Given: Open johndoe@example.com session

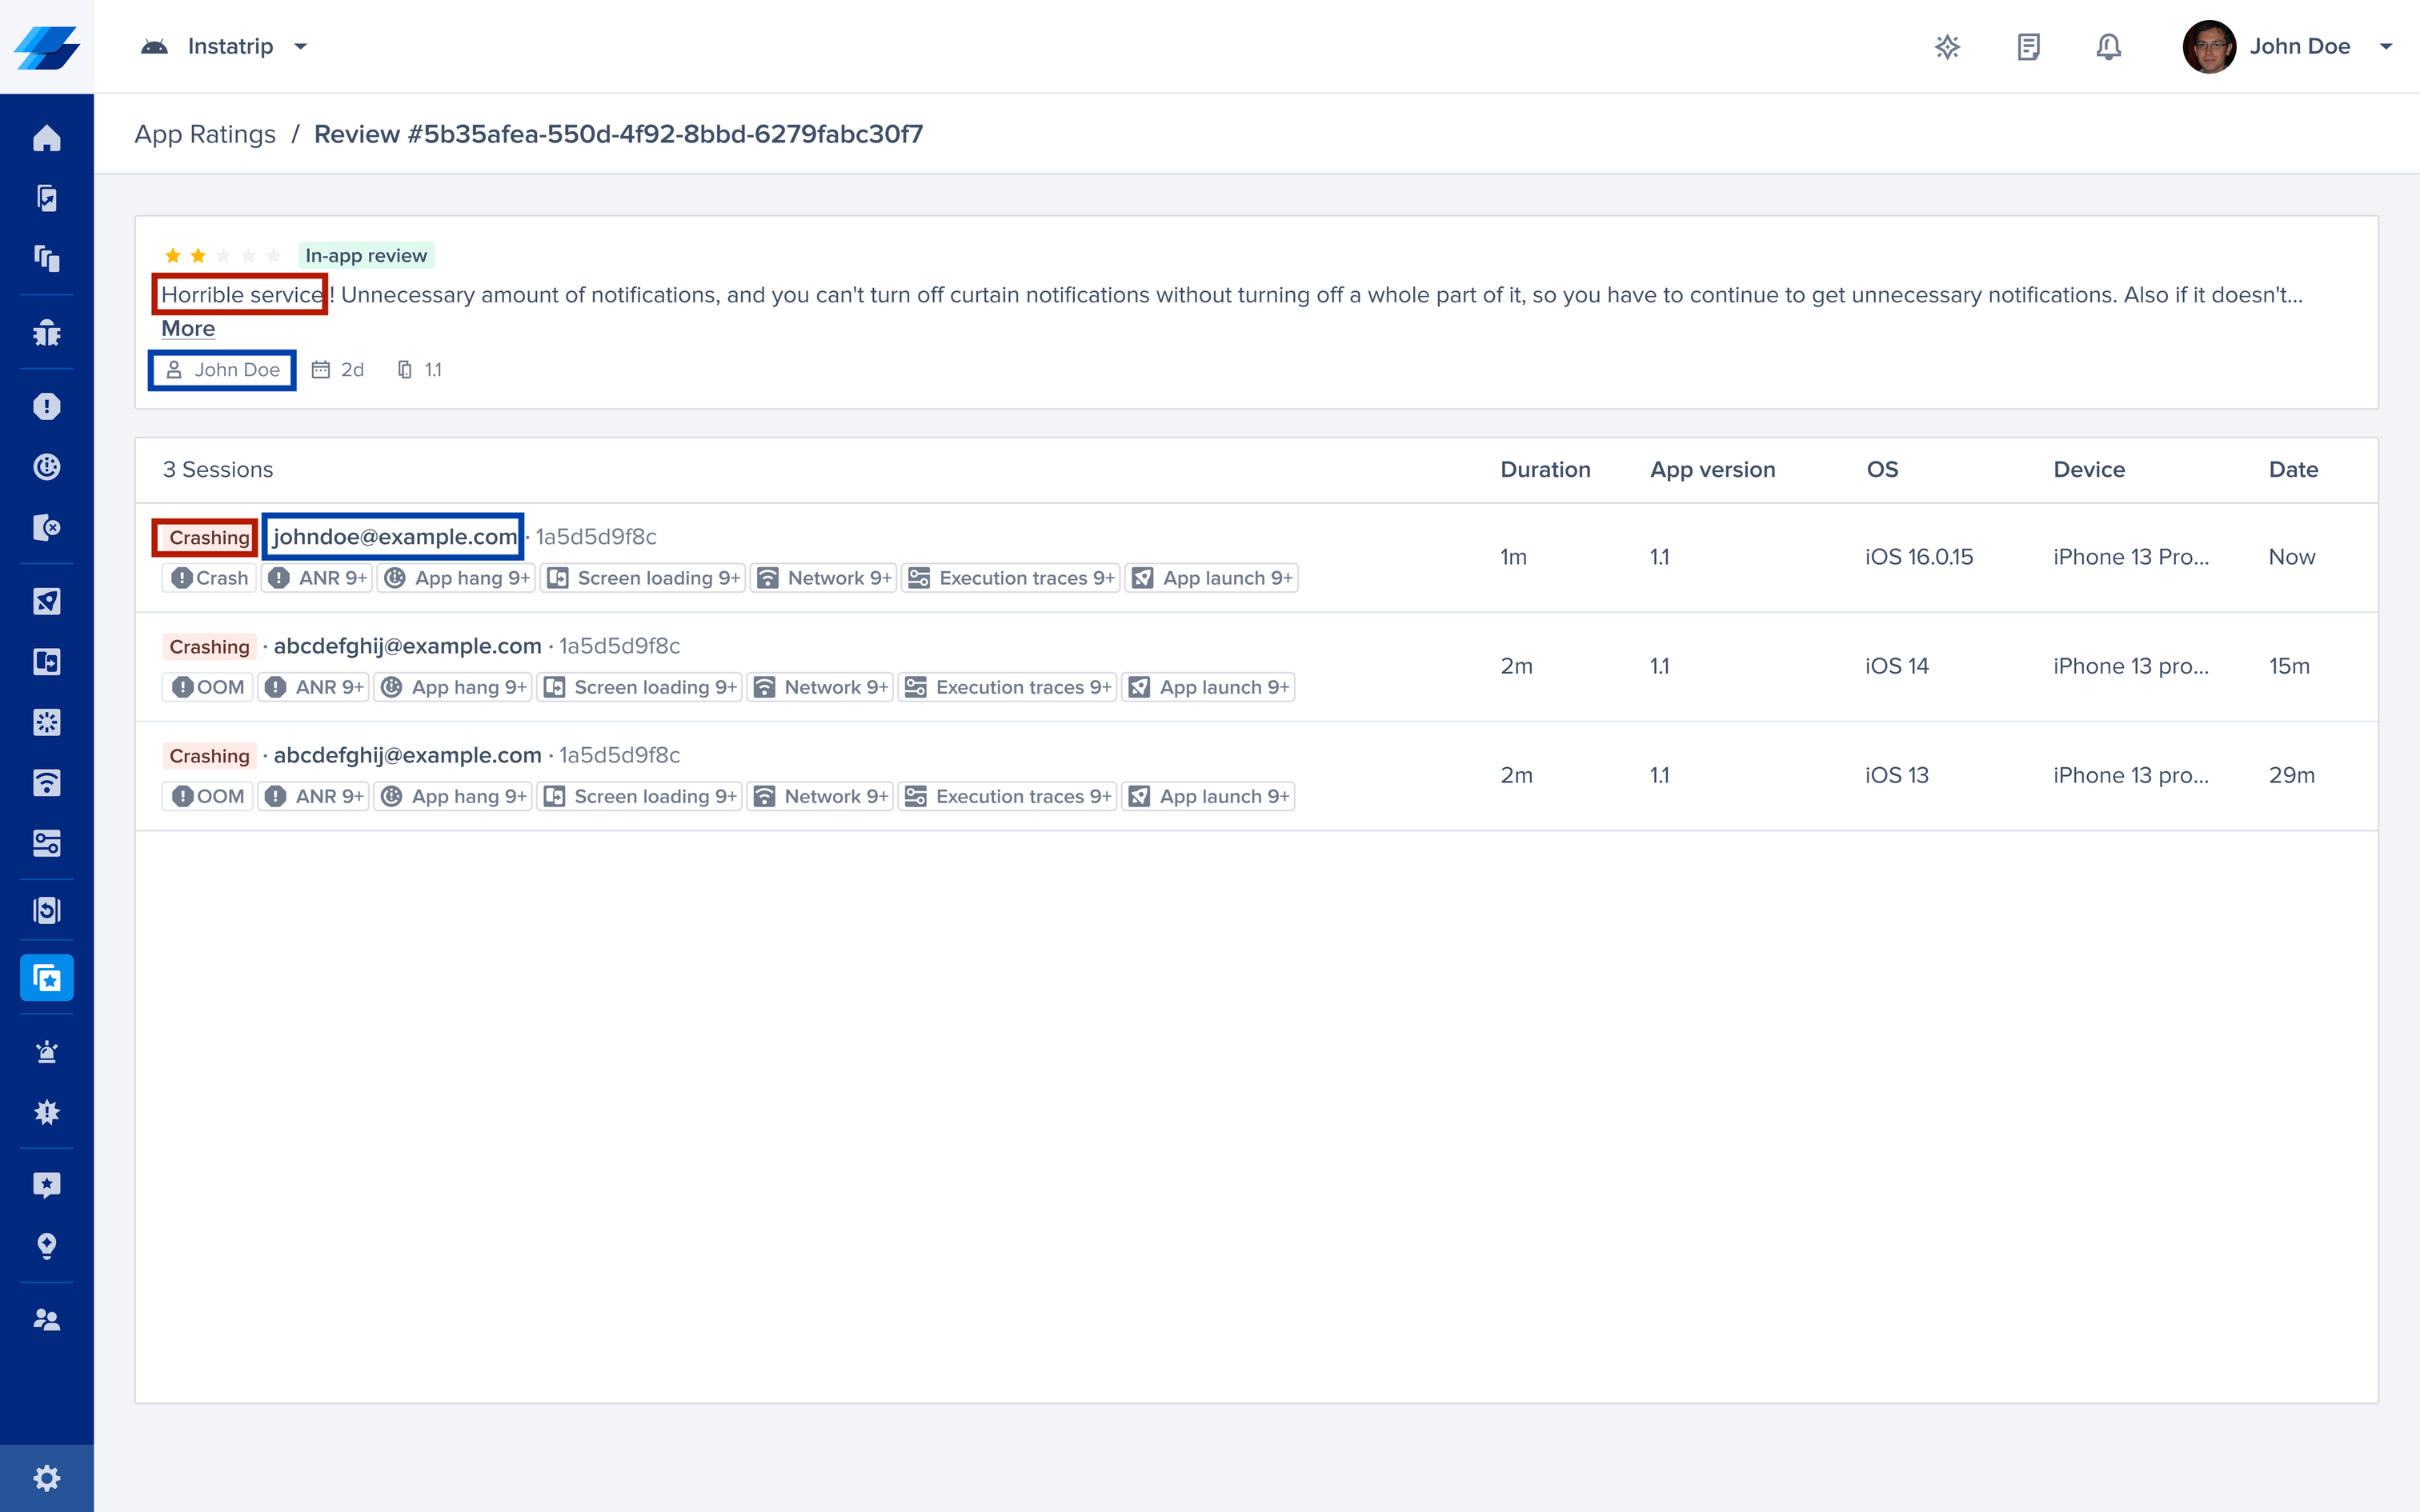Looking at the screenshot, I should (x=394, y=537).
